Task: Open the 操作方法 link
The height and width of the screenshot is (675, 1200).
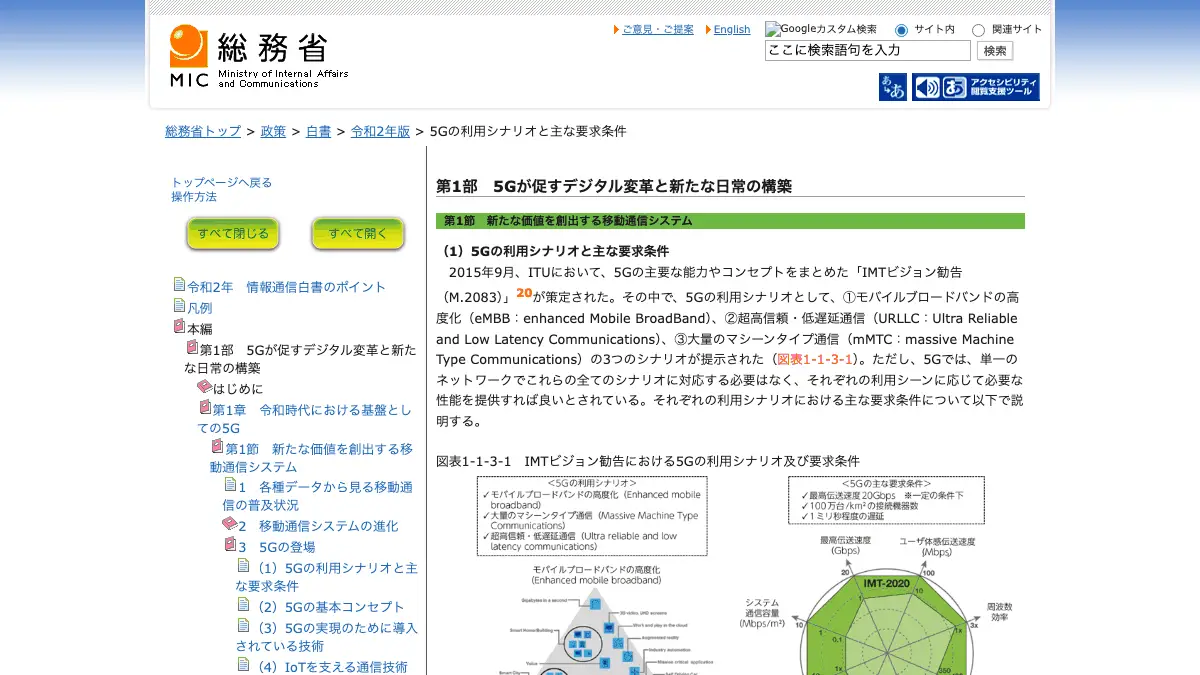Action: pyautogui.click(x=194, y=196)
